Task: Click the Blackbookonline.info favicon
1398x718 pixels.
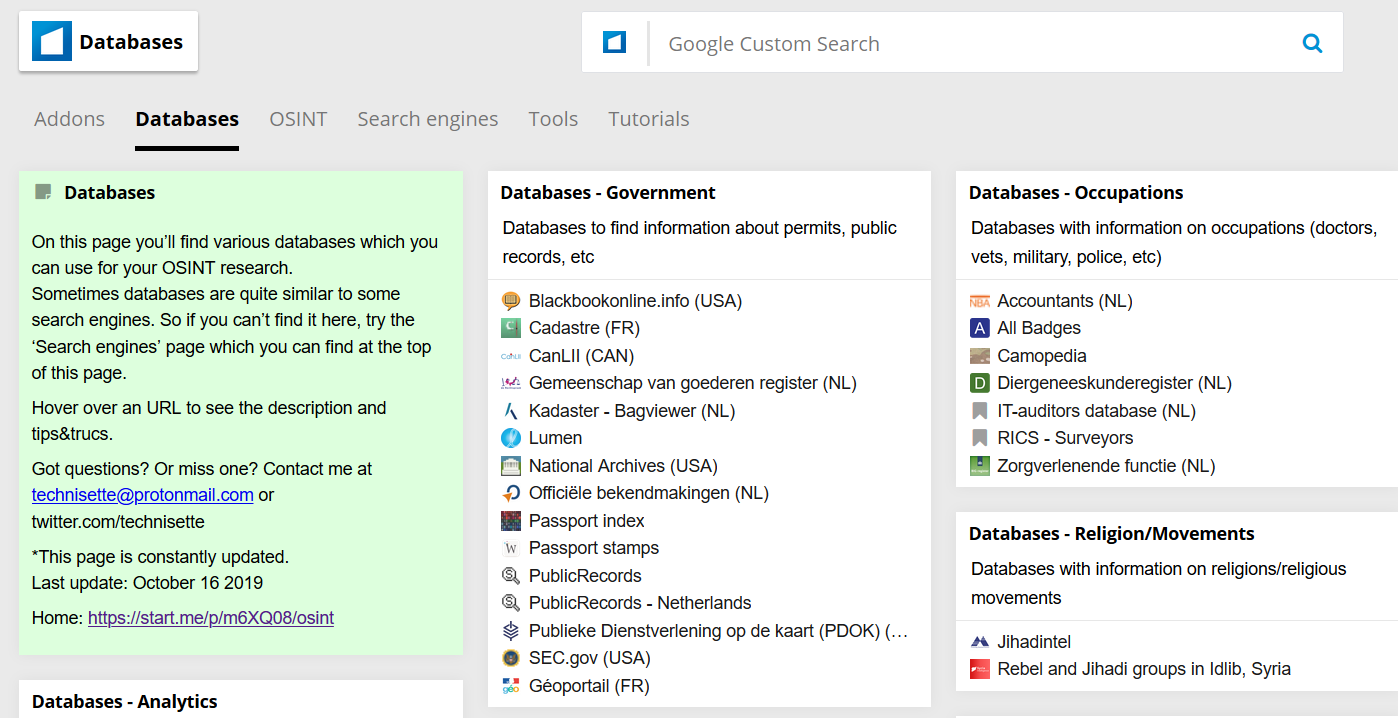Action: click(511, 301)
